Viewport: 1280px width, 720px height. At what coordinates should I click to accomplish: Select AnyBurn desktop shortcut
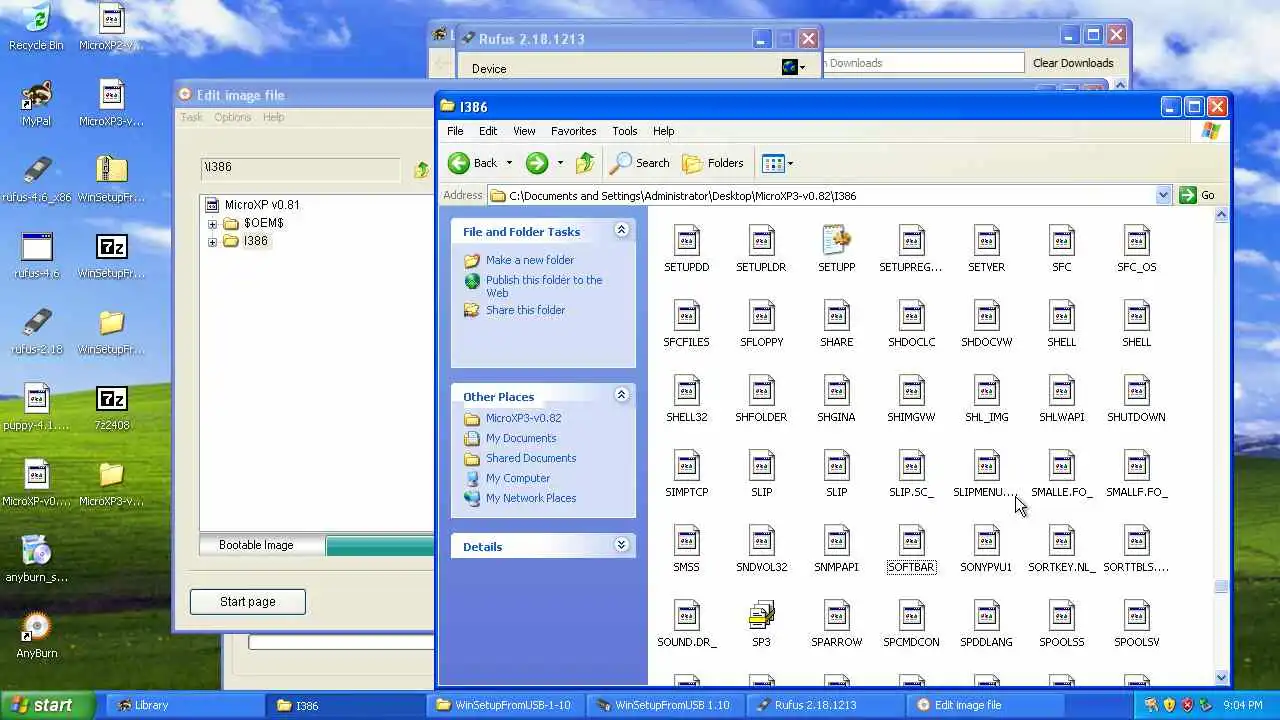[x=36, y=635]
